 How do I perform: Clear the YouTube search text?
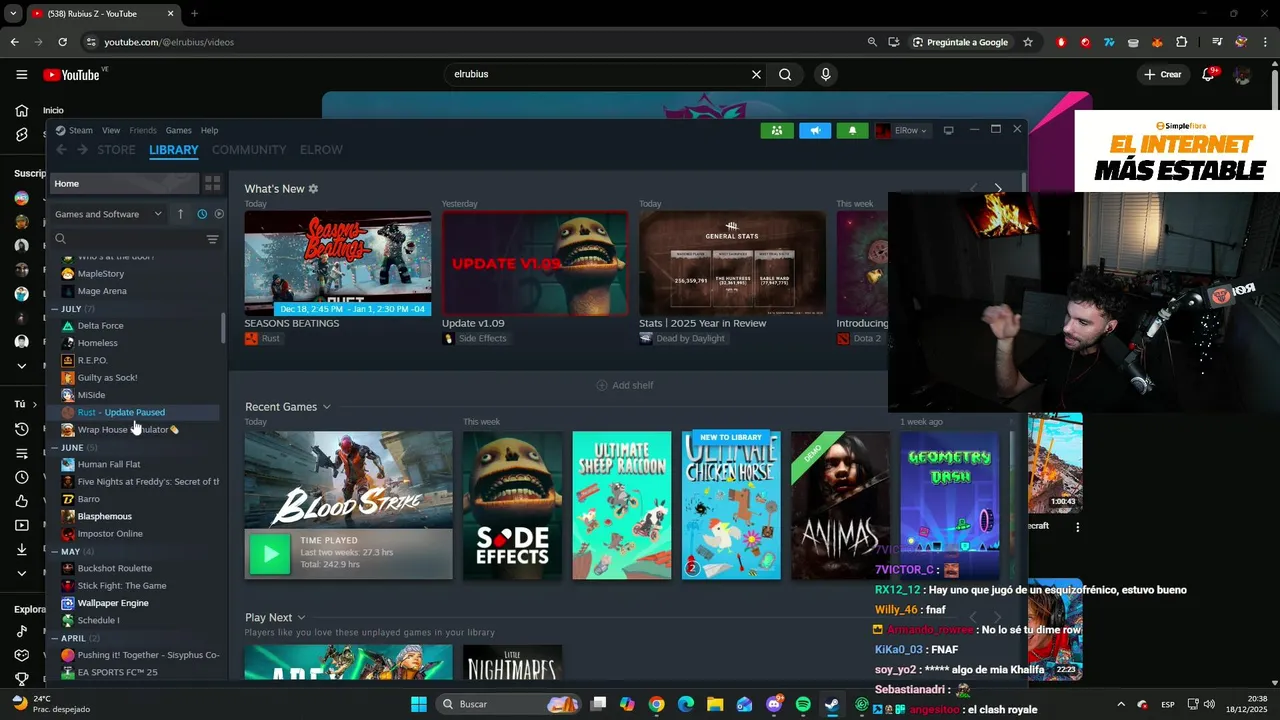(756, 74)
